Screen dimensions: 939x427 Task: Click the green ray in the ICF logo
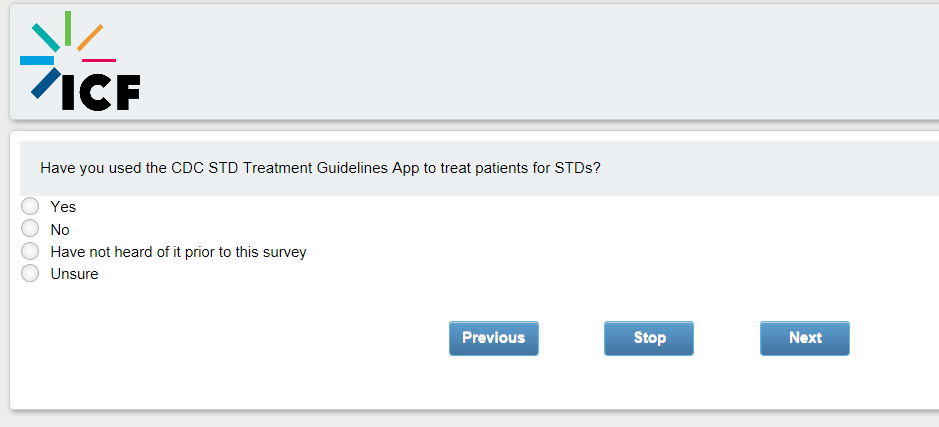pyautogui.click(x=67, y=27)
